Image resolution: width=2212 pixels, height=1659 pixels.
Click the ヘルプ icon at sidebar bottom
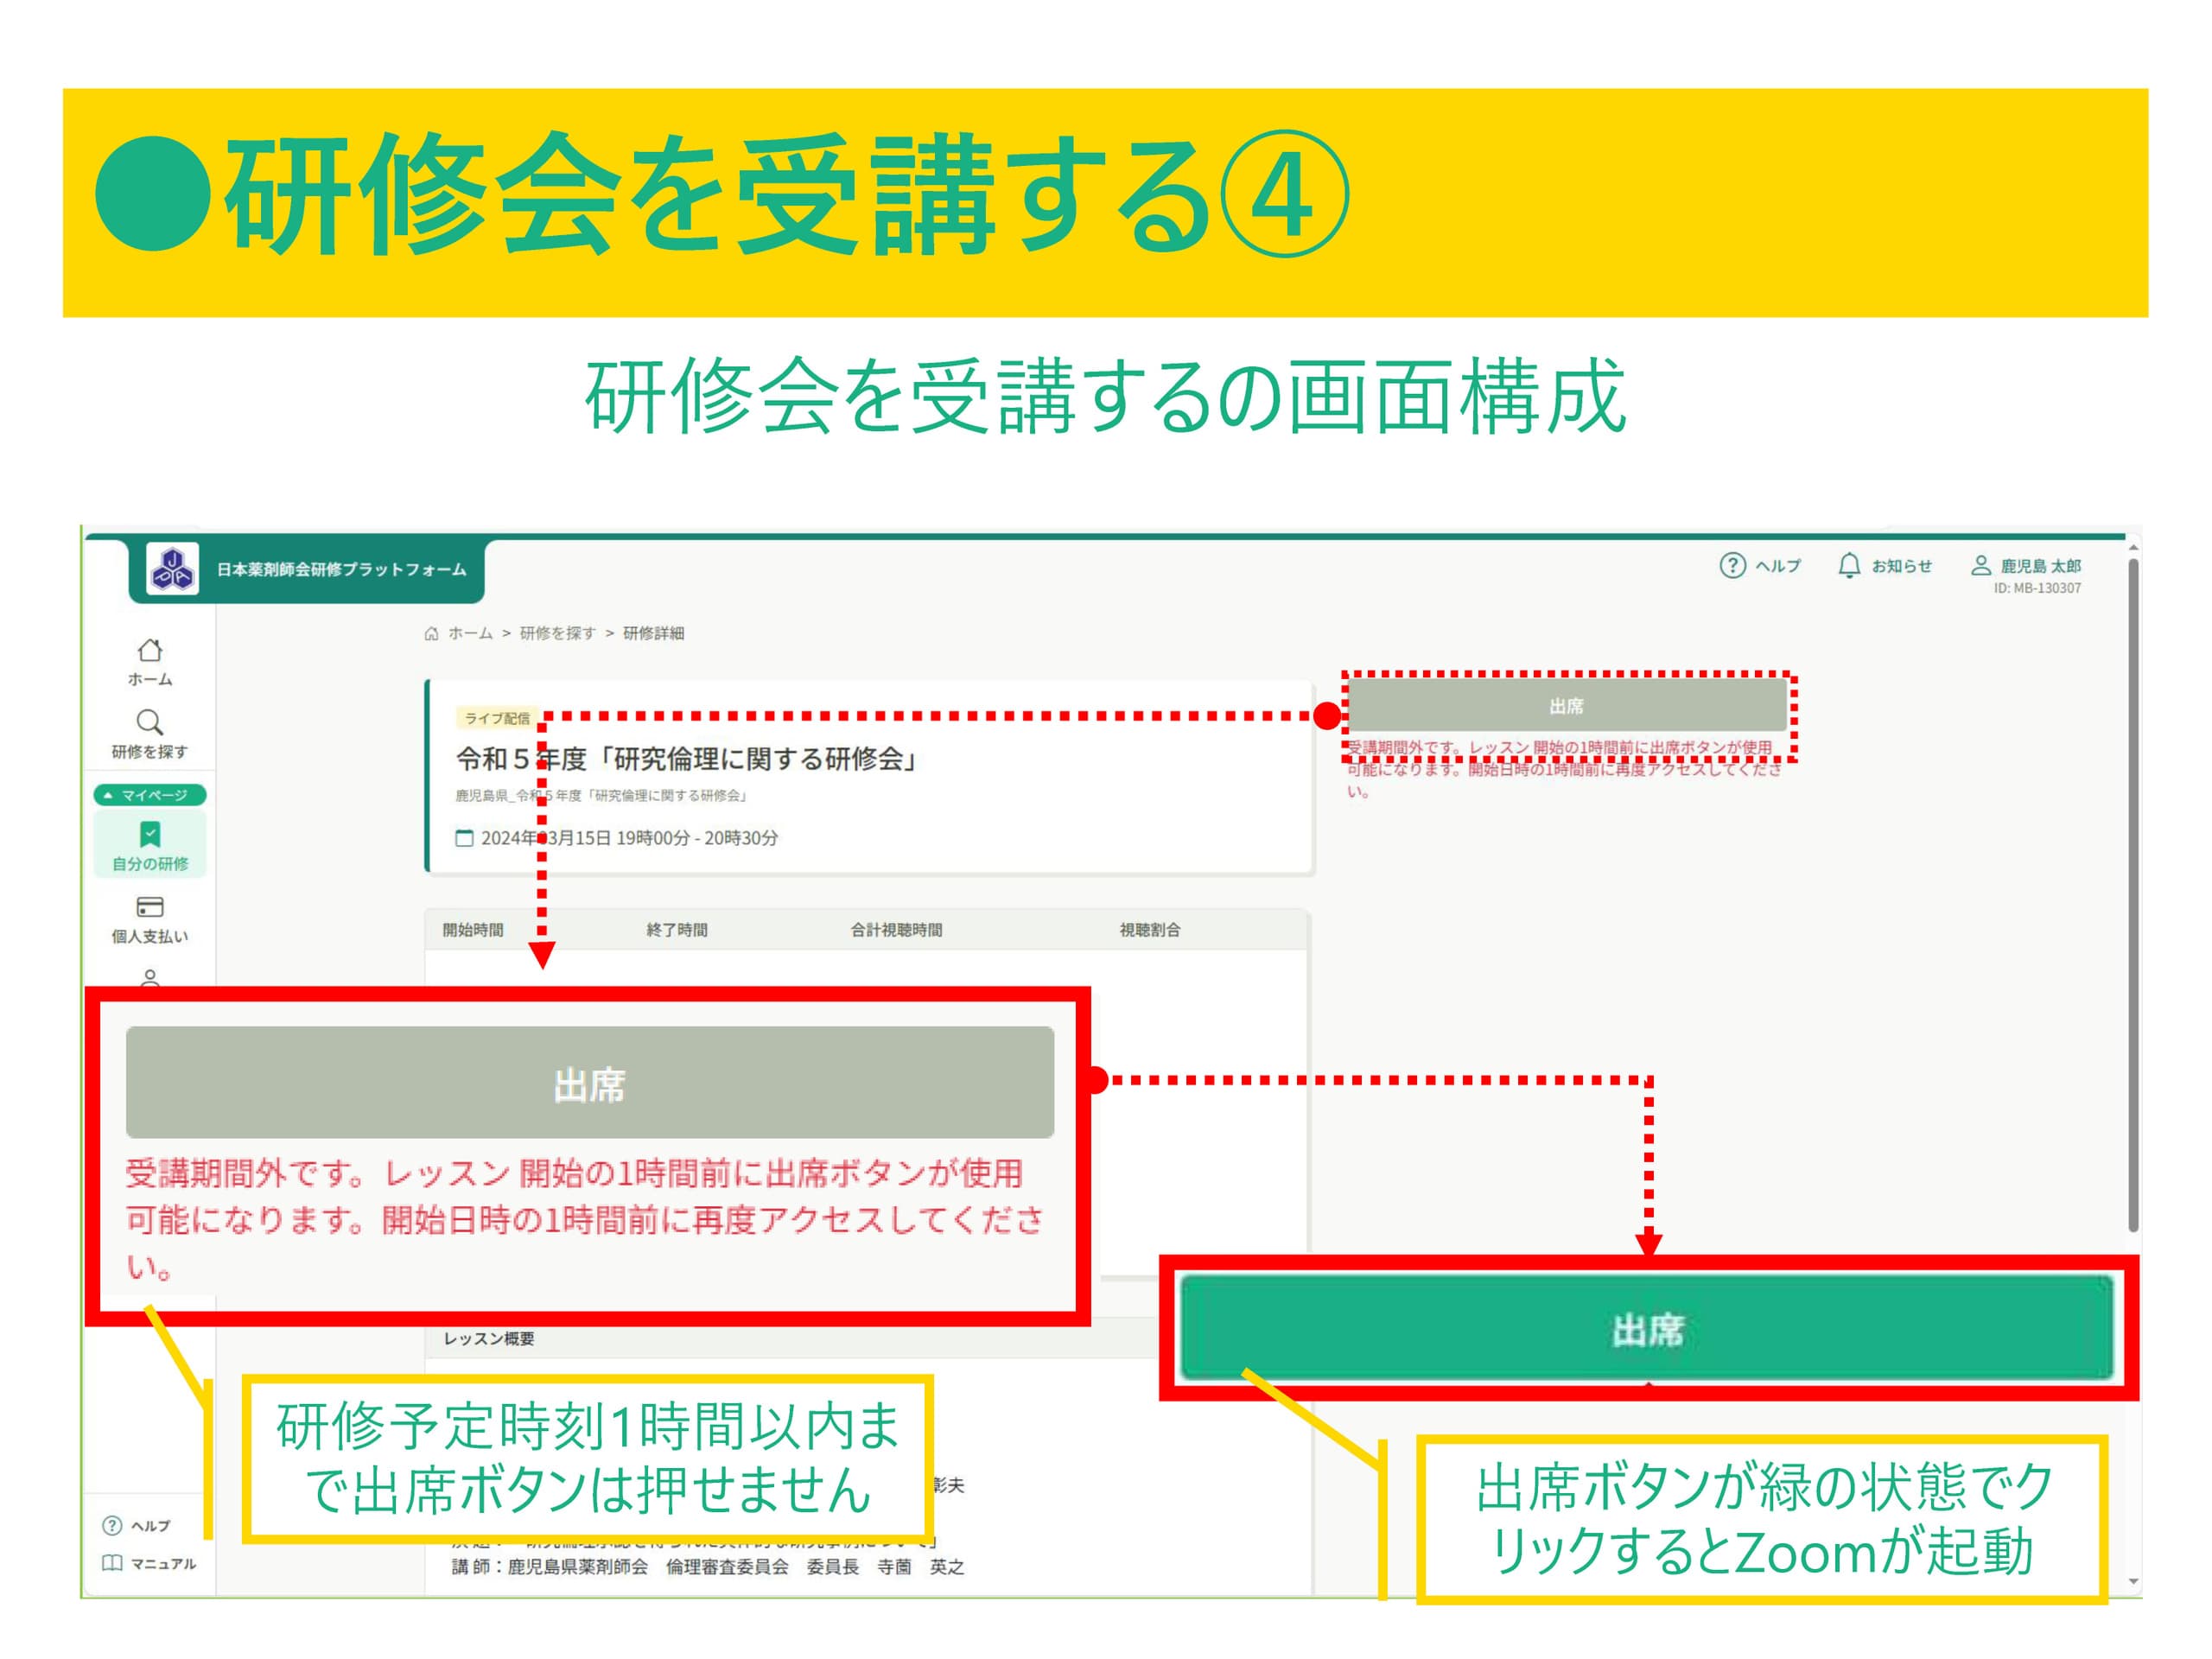pos(112,1525)
